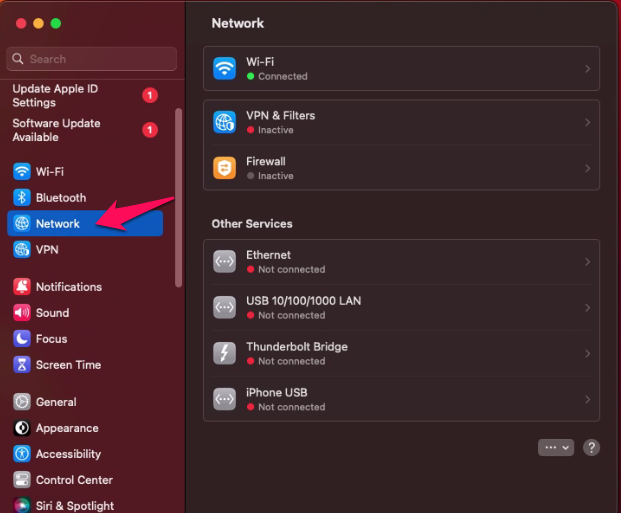Expand the Ethernet row chevron
Viewport: 621px width, 513px height.
587,262
